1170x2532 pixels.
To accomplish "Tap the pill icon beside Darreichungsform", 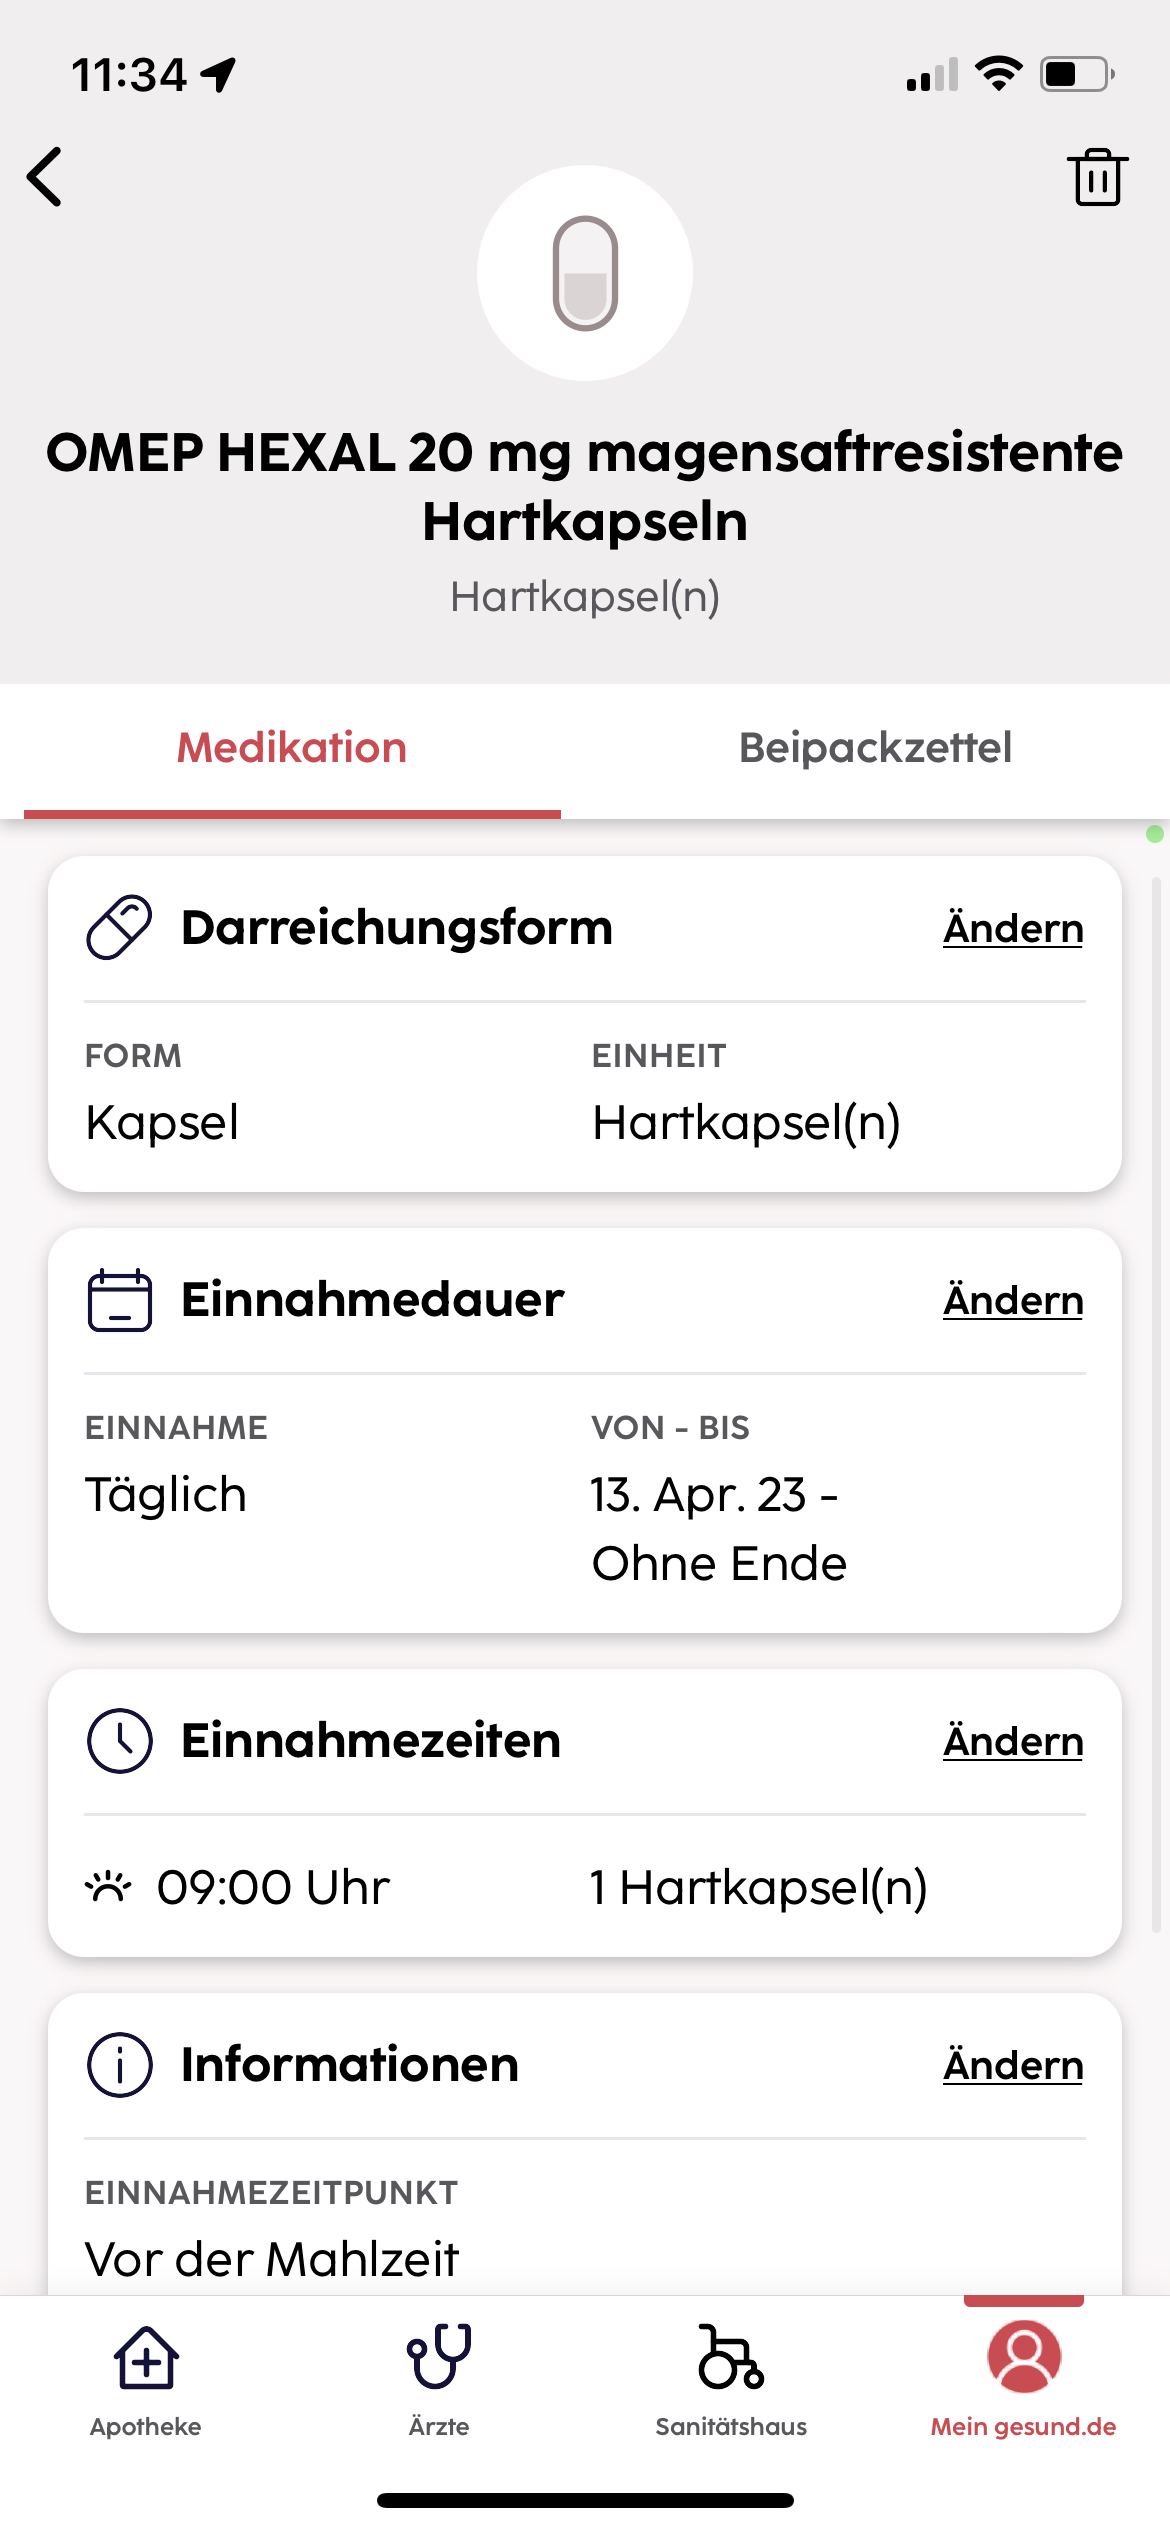I will 120,928.
